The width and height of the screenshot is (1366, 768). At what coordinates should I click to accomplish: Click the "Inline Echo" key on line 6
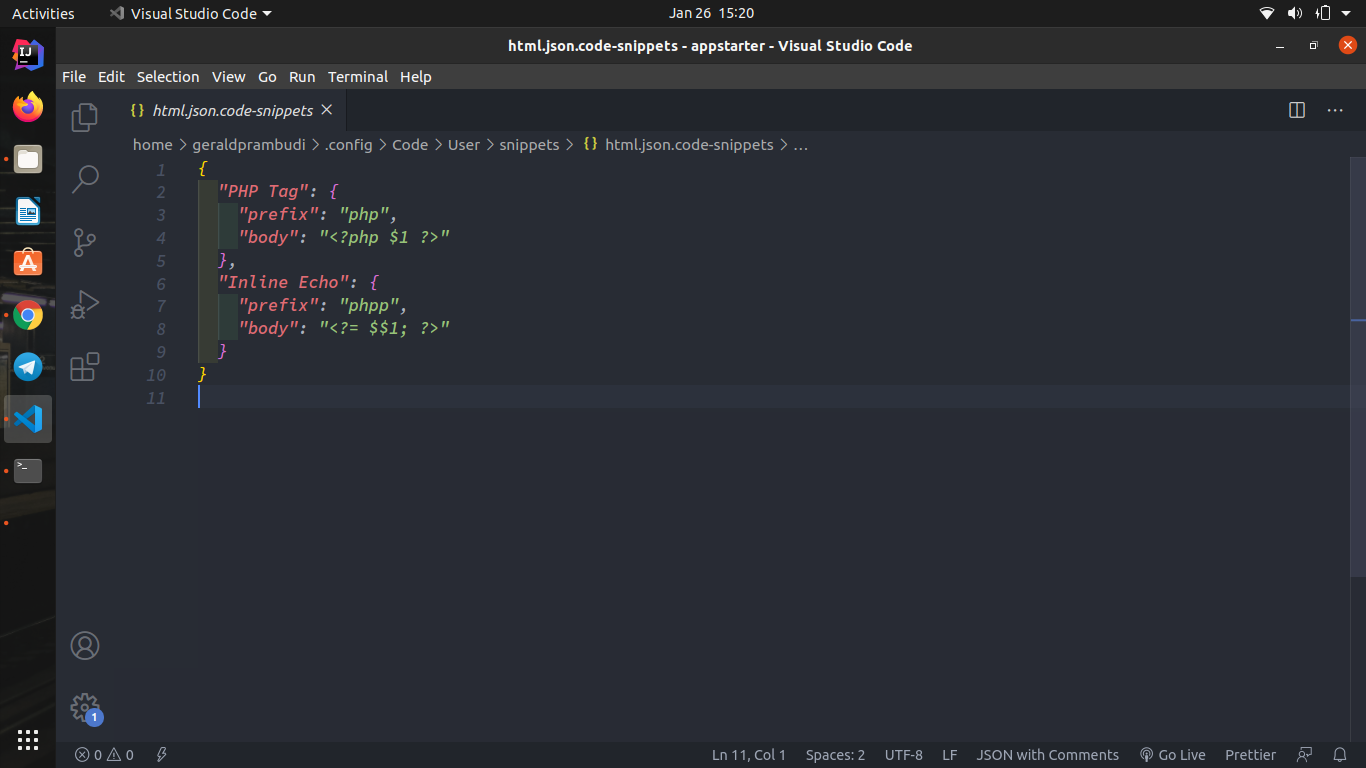pyautogui.click(x=289, y=283)
